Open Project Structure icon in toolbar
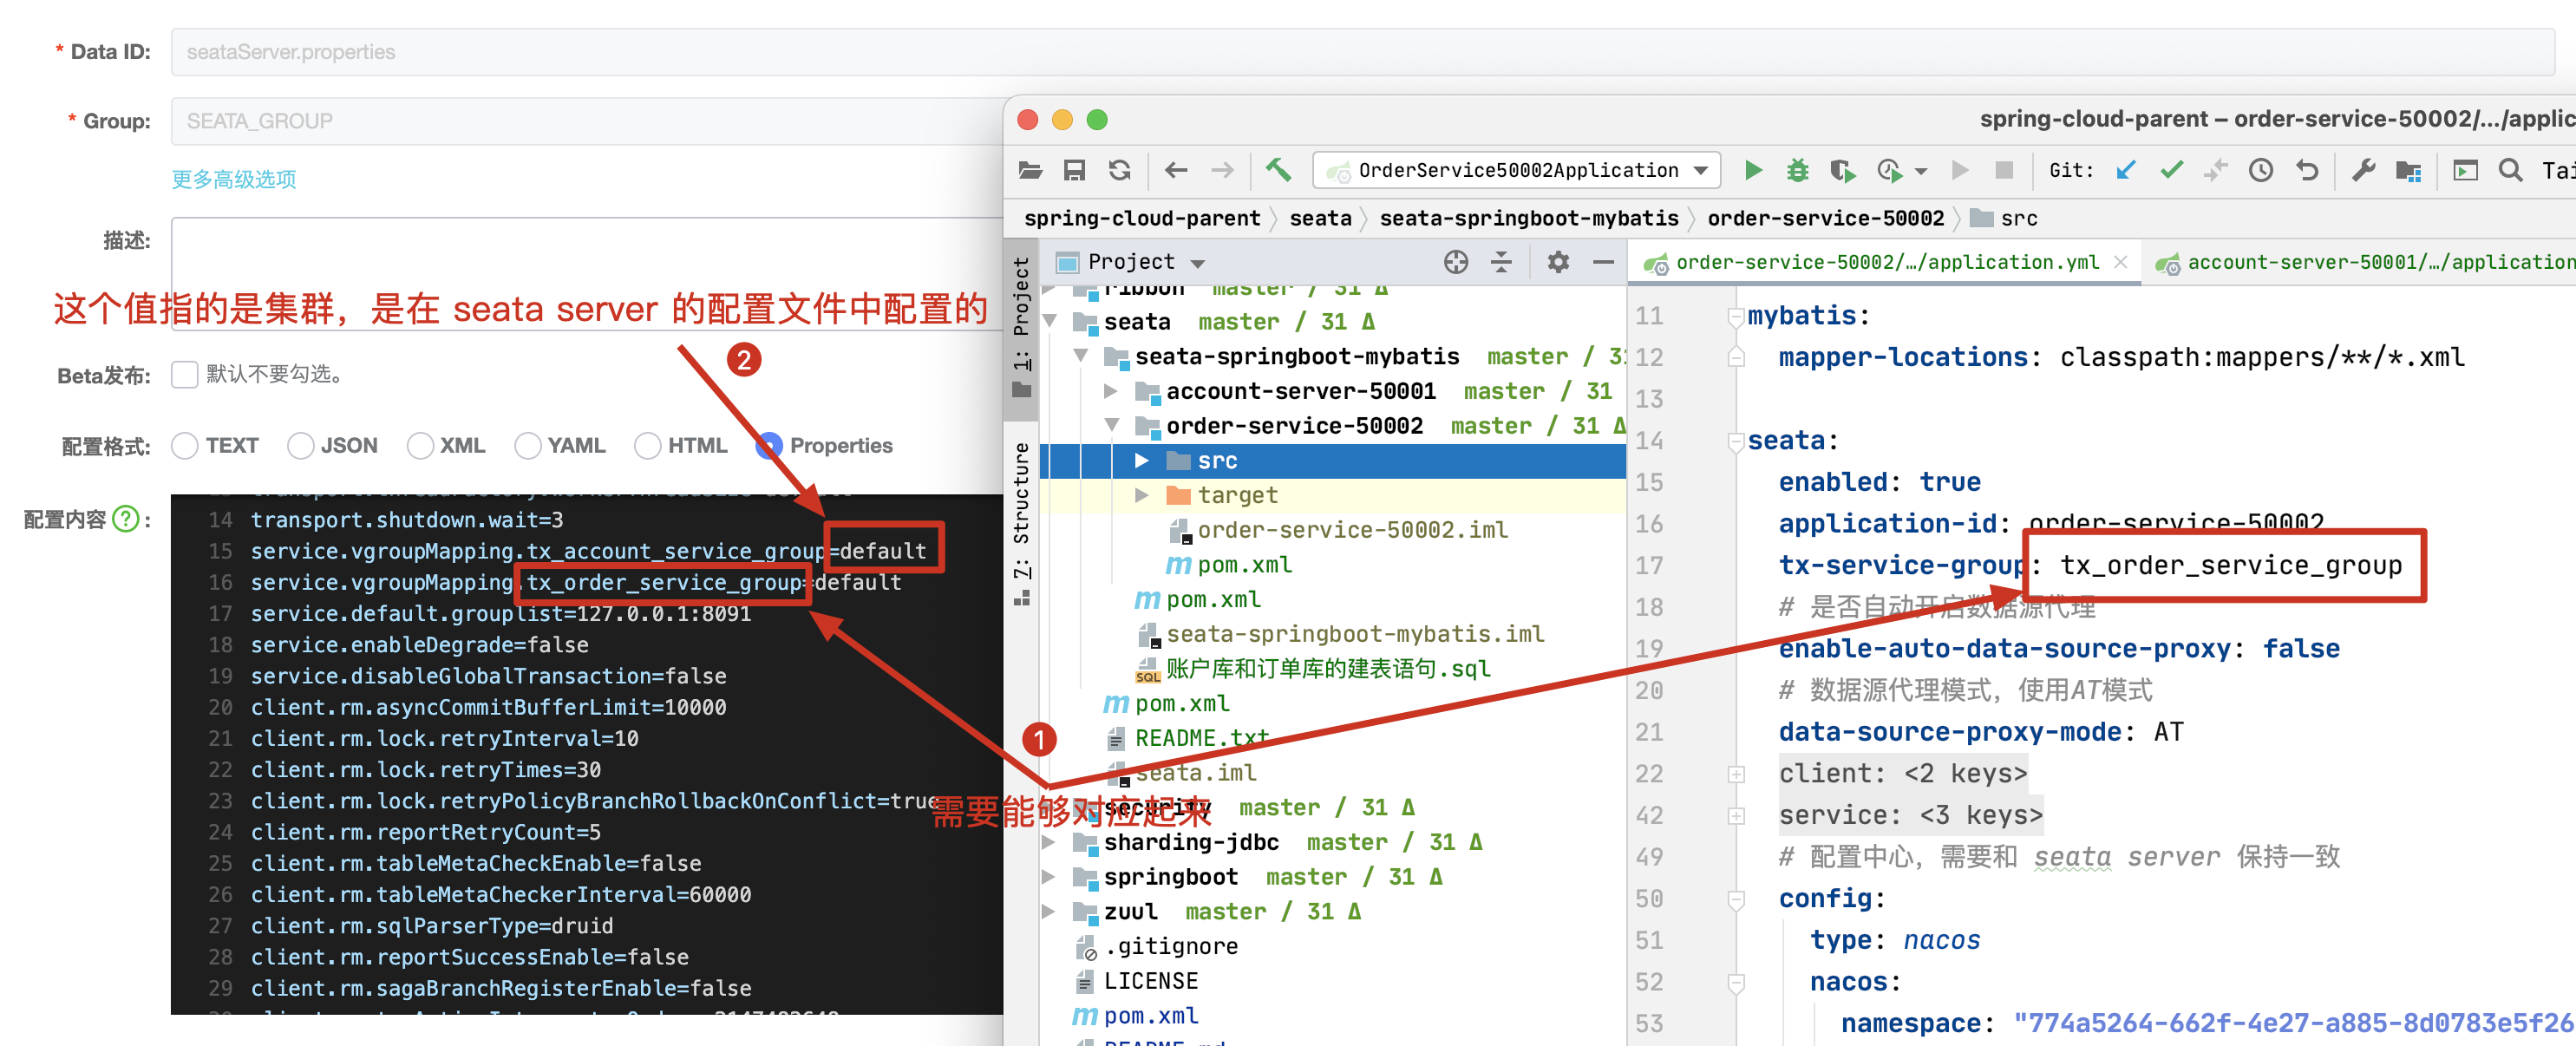Screen dimensions: 2576x1046 click(x=2409, y=171)
